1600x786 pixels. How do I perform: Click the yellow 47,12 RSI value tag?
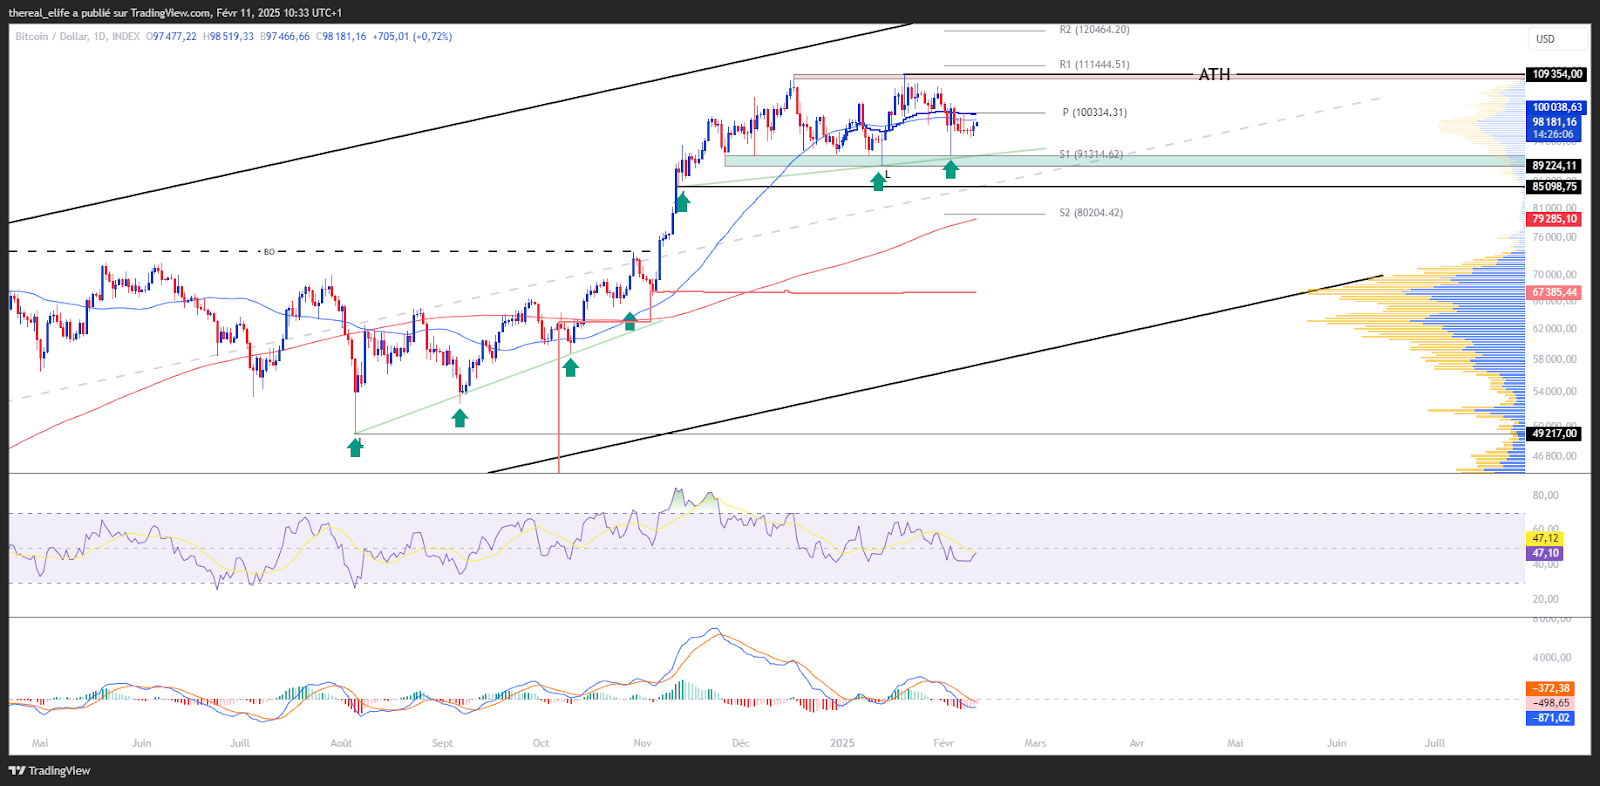(1546, 538)
